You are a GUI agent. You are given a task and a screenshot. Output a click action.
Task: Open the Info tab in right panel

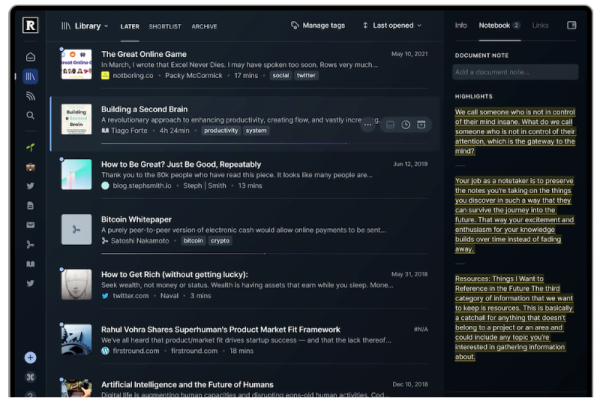point(461,25)
